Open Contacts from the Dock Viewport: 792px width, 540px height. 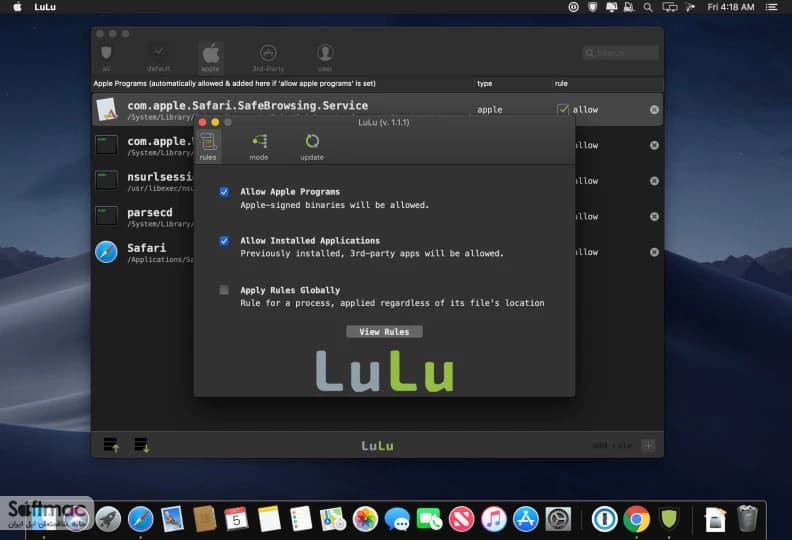click(x=205, y=519)
